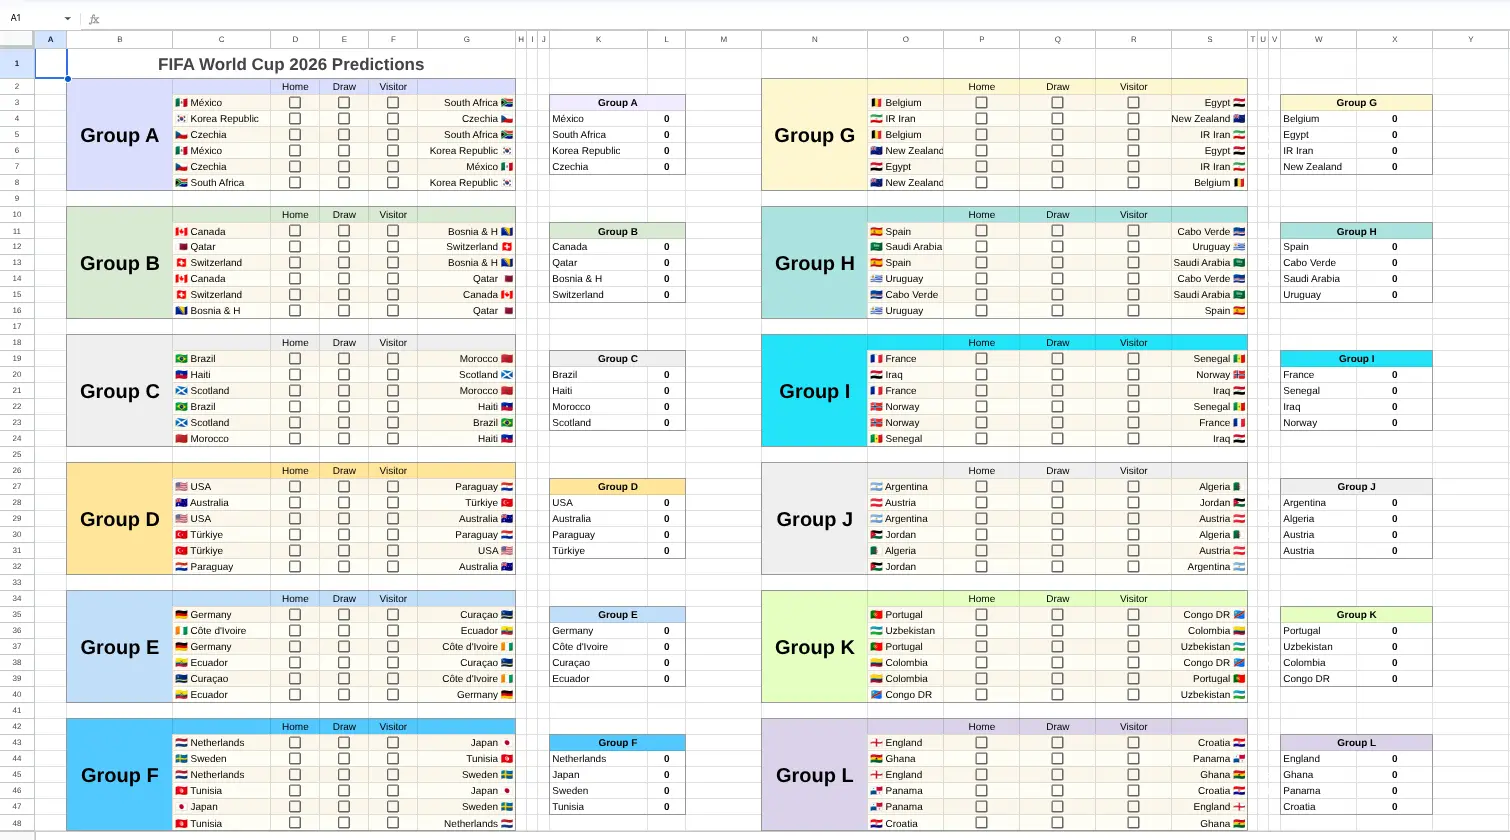This screenshot has width=1510, height=840.
Task: Tick Home checkbox for Qatar vs Switzerland
Action: click(295, 247)
